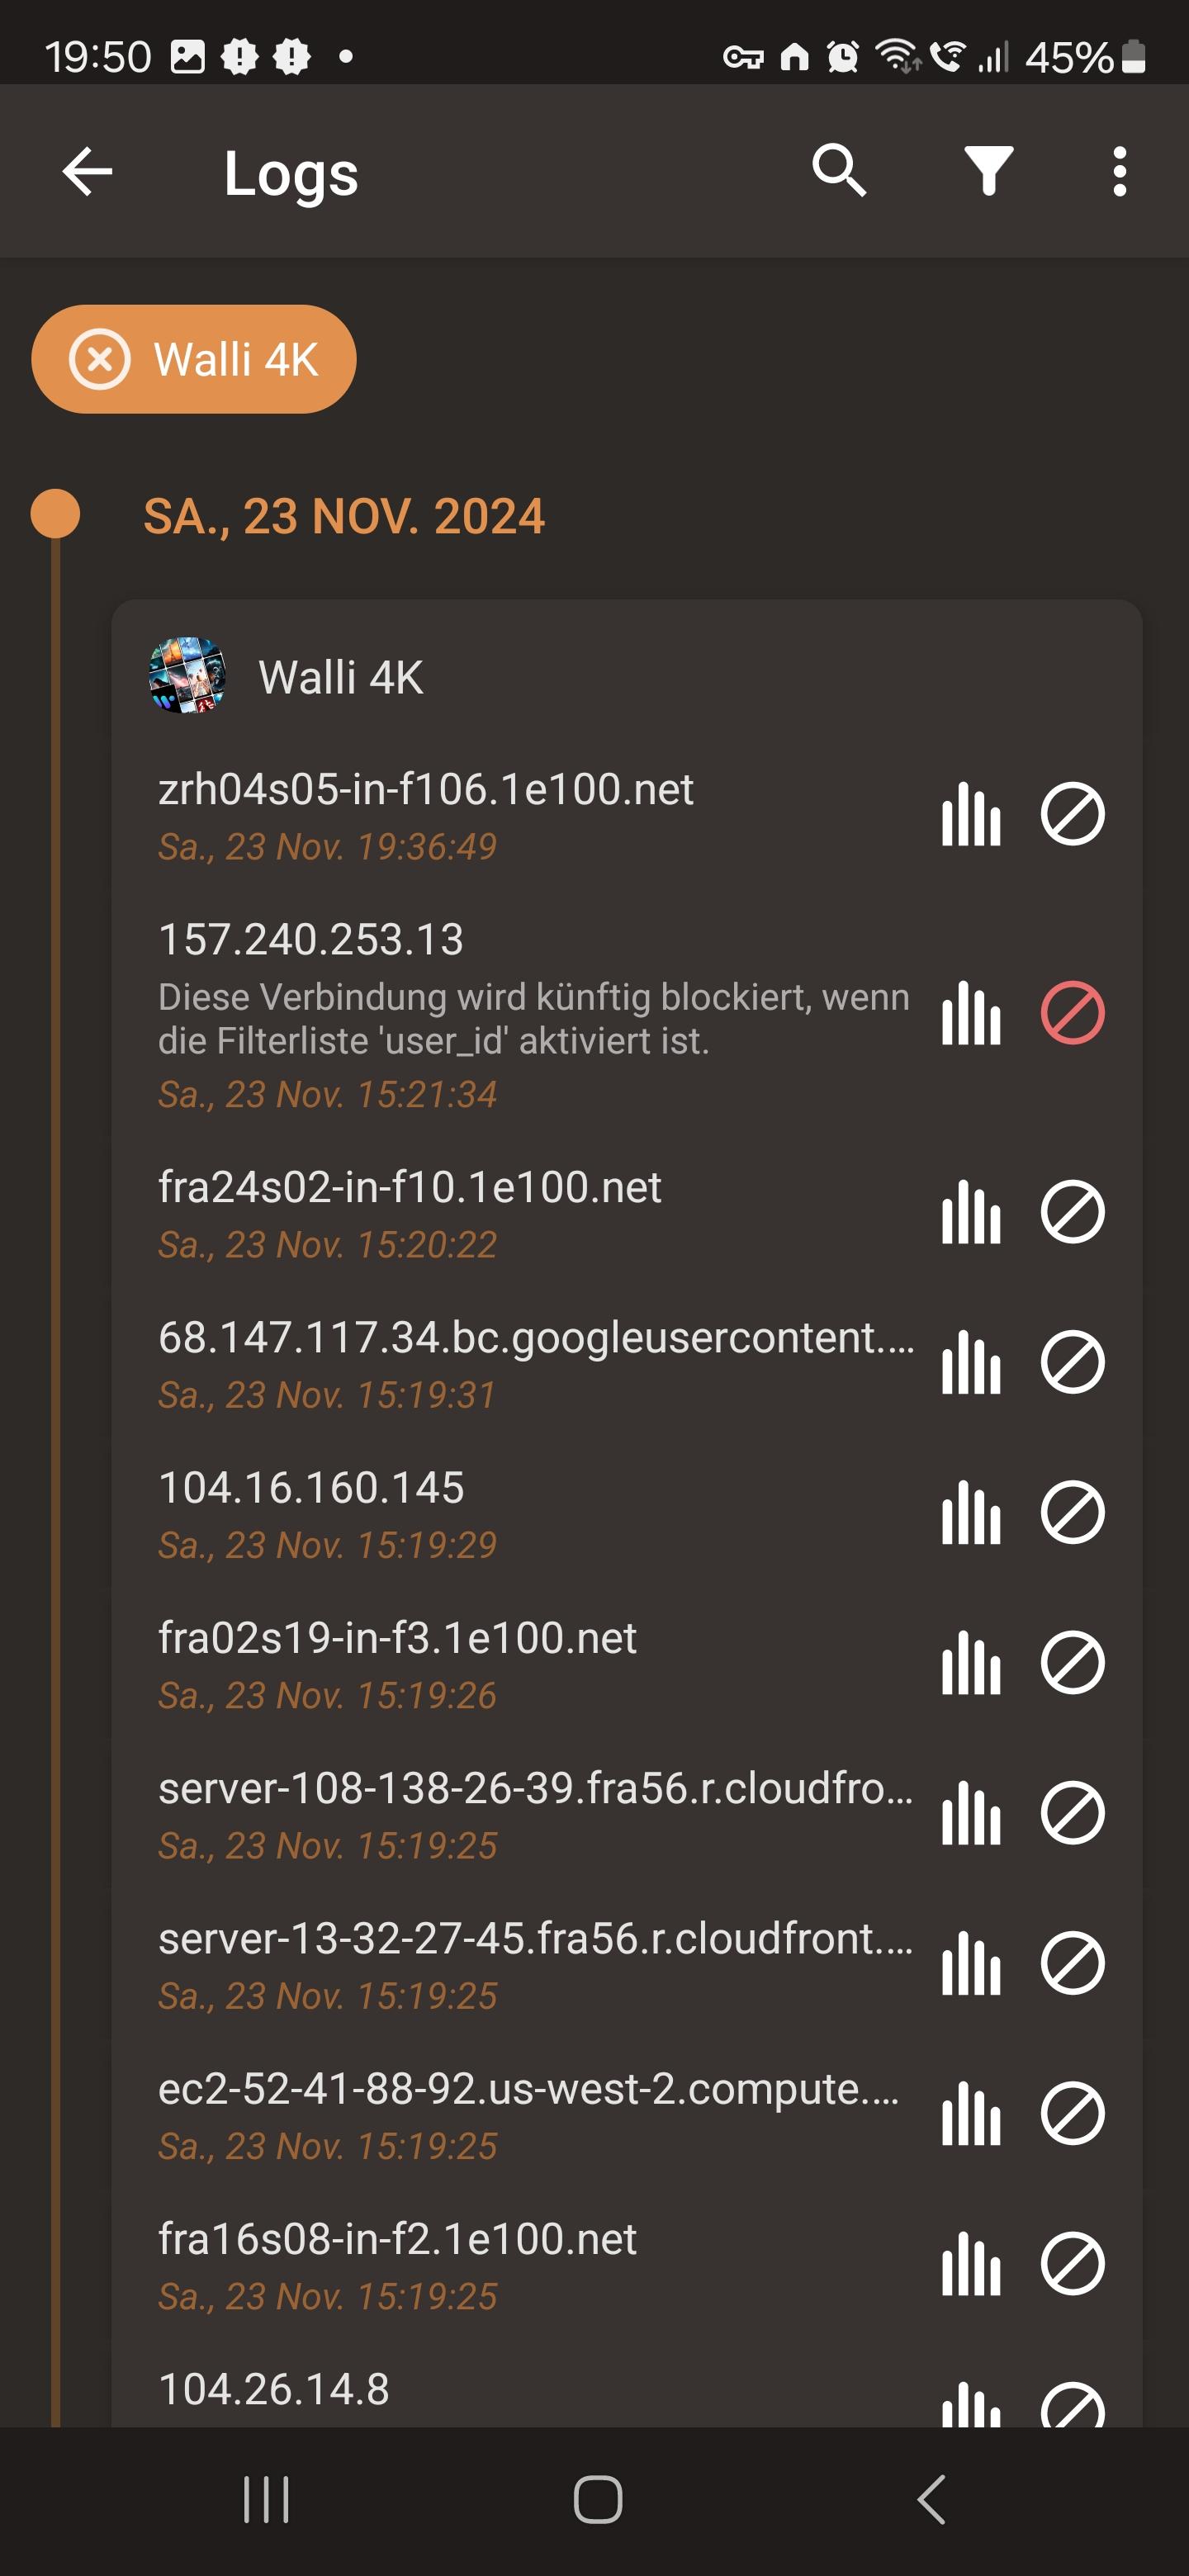Block the 68.147.117.34.bc.googleusercontent entry
The image size is (1189, 2576).
(1072, 1362)
